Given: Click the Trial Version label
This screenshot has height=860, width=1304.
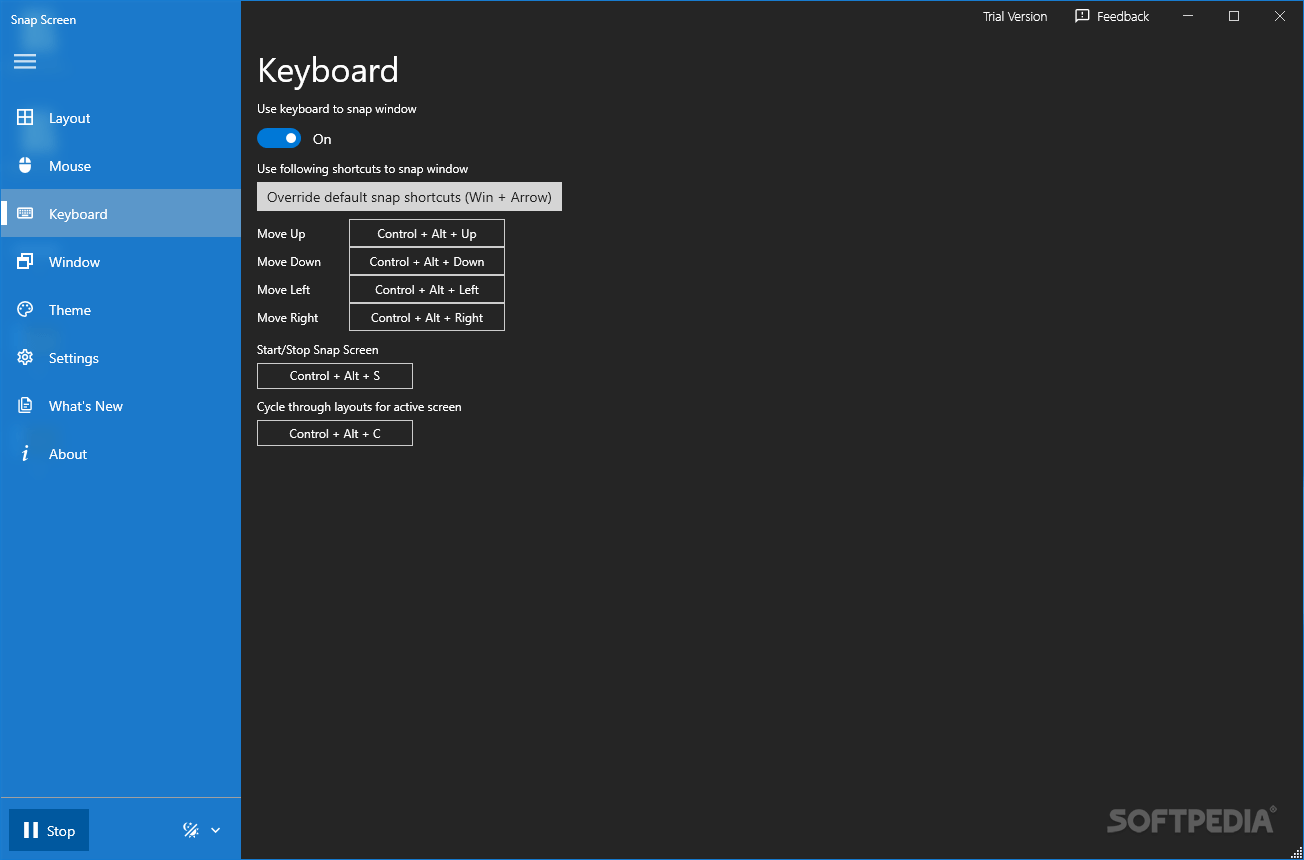Looking at the screenshot, I should pos(1015,16).
